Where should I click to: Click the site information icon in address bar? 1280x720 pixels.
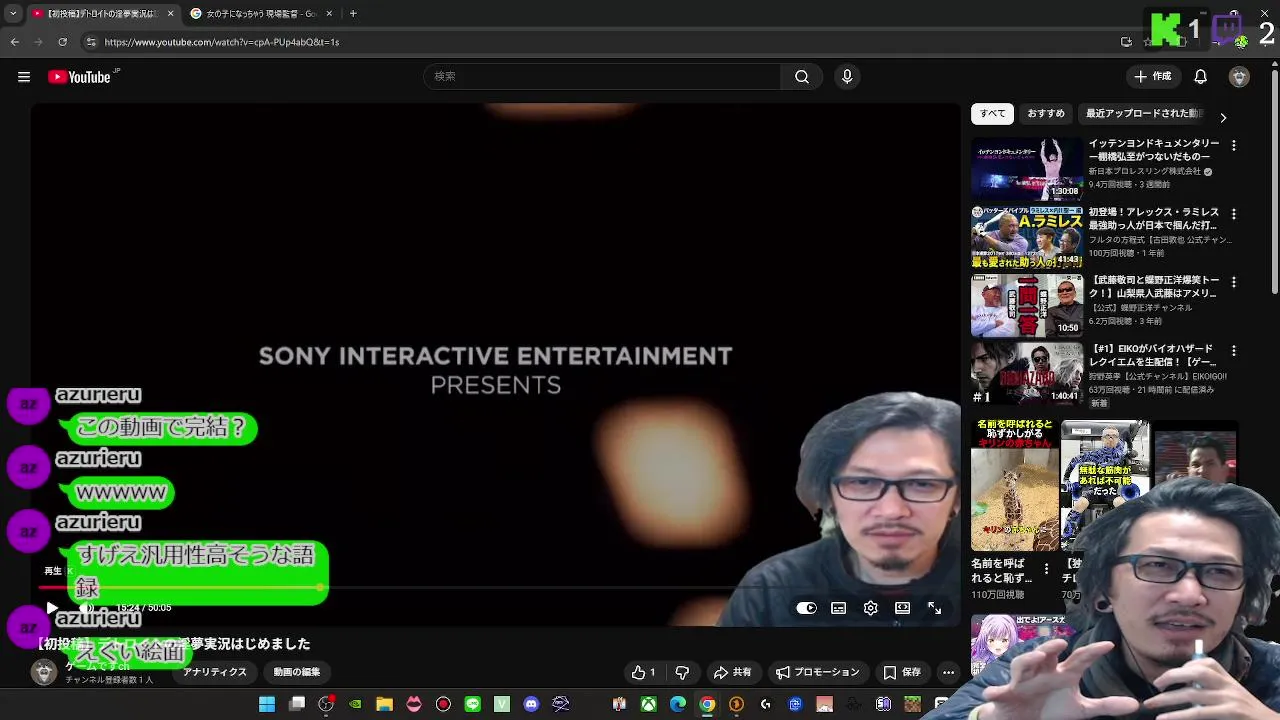click(91, 42)
